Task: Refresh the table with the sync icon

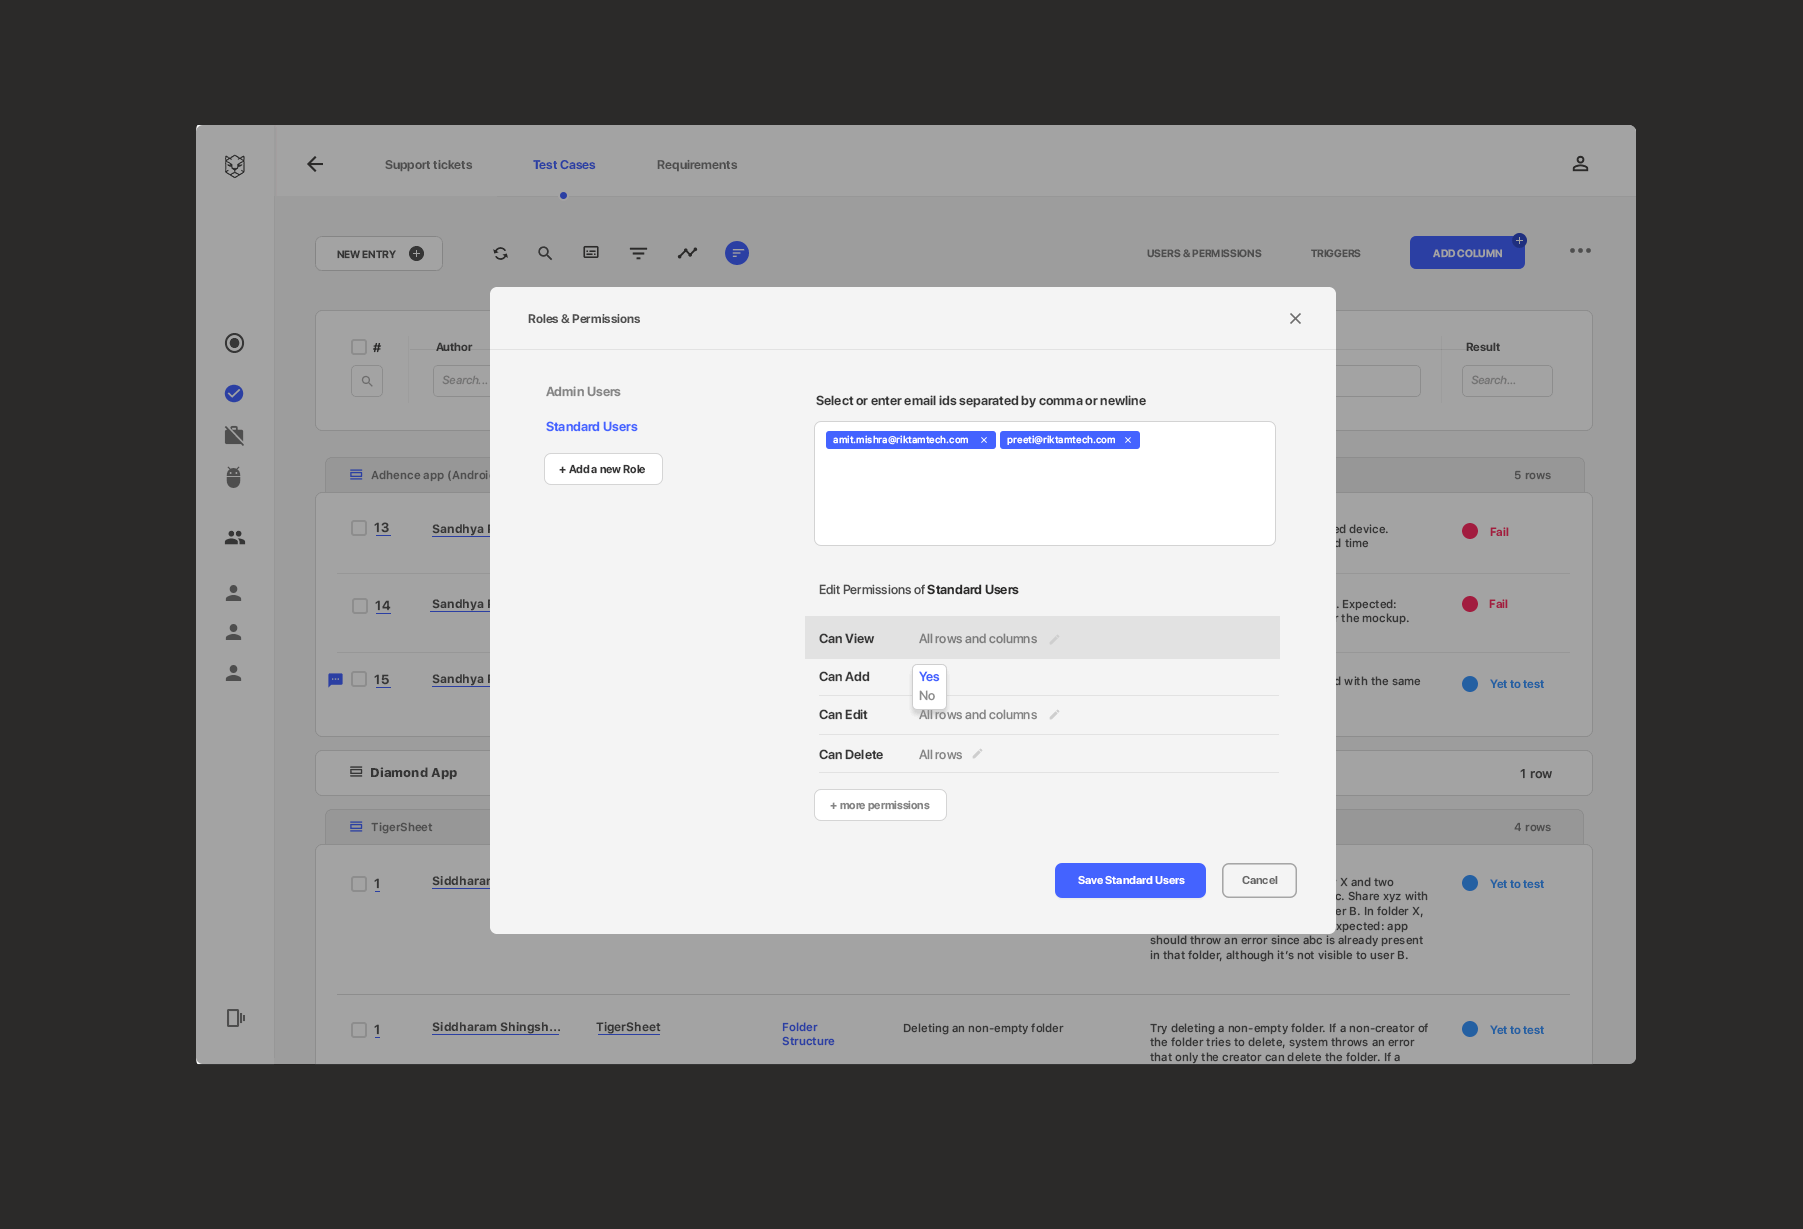Action: (x=501, y=254)
